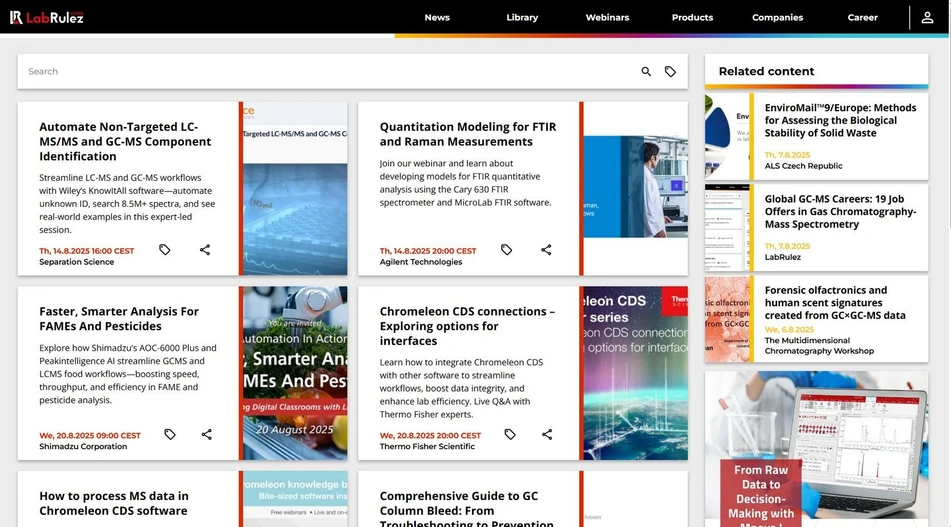The height and width of the screenshot is (527, 951).
Task: Open the Products menu item
Action: coord(692,18)
